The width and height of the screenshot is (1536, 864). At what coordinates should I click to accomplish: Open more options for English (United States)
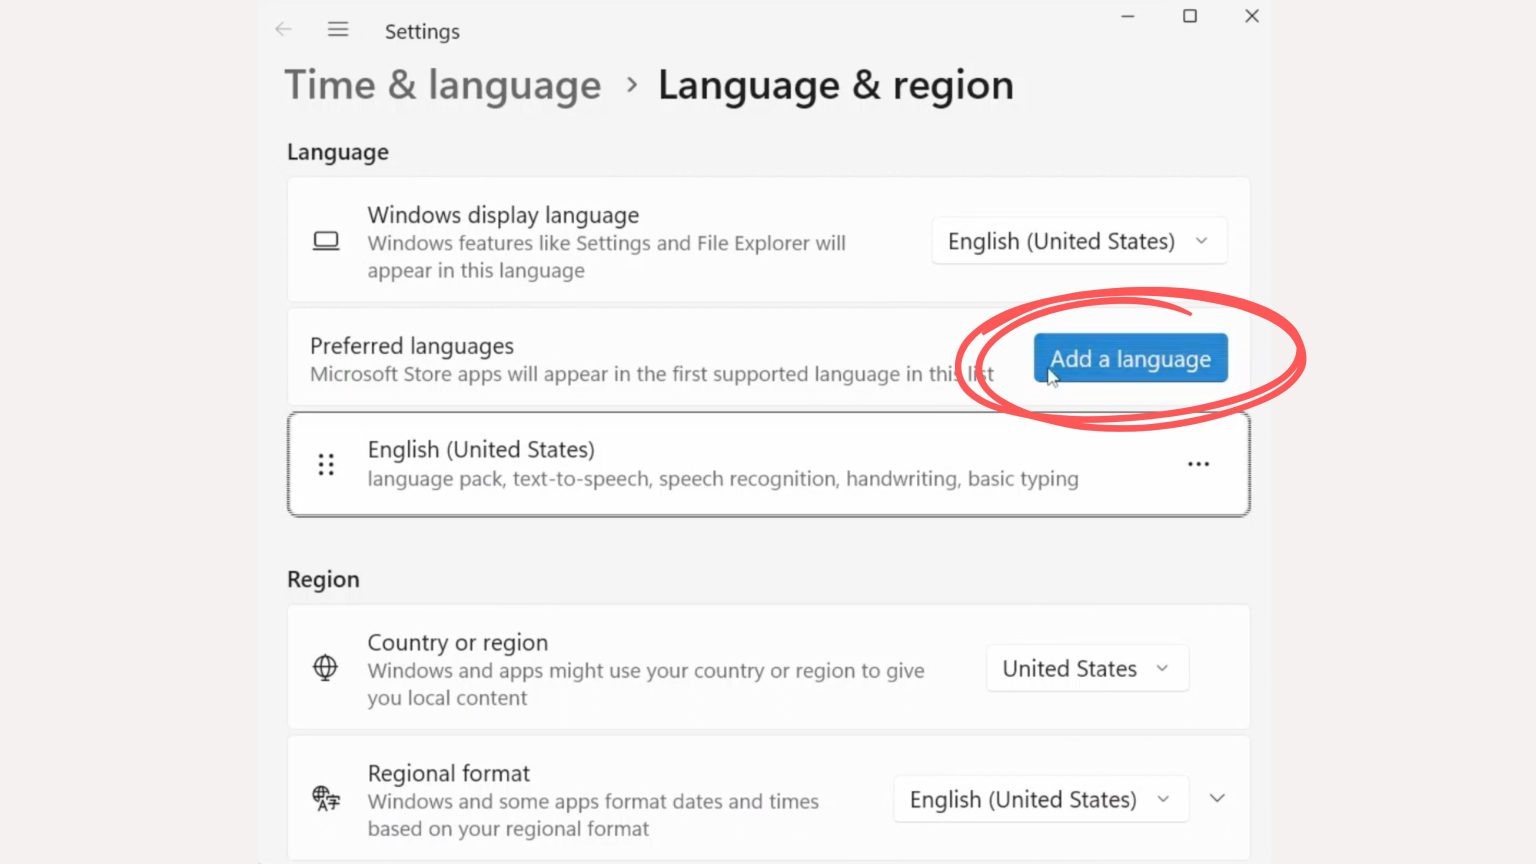[x=1198, y=465]
